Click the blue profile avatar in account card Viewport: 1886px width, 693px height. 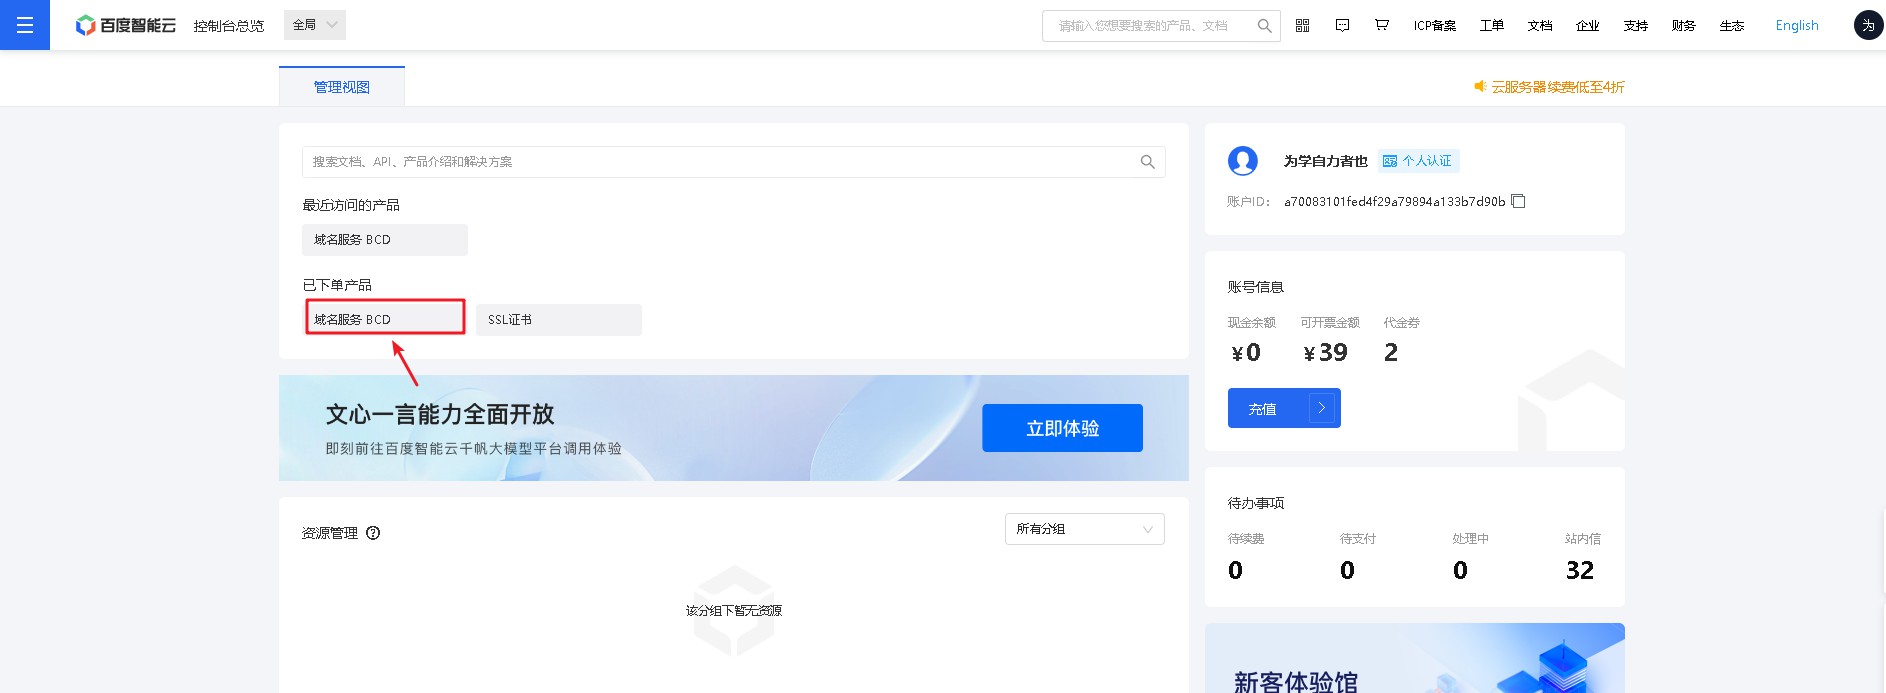(x=1243, y=161)
